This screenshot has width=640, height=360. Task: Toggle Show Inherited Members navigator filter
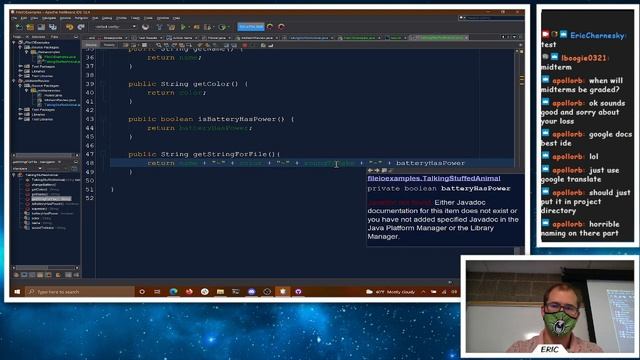point(16,275)
